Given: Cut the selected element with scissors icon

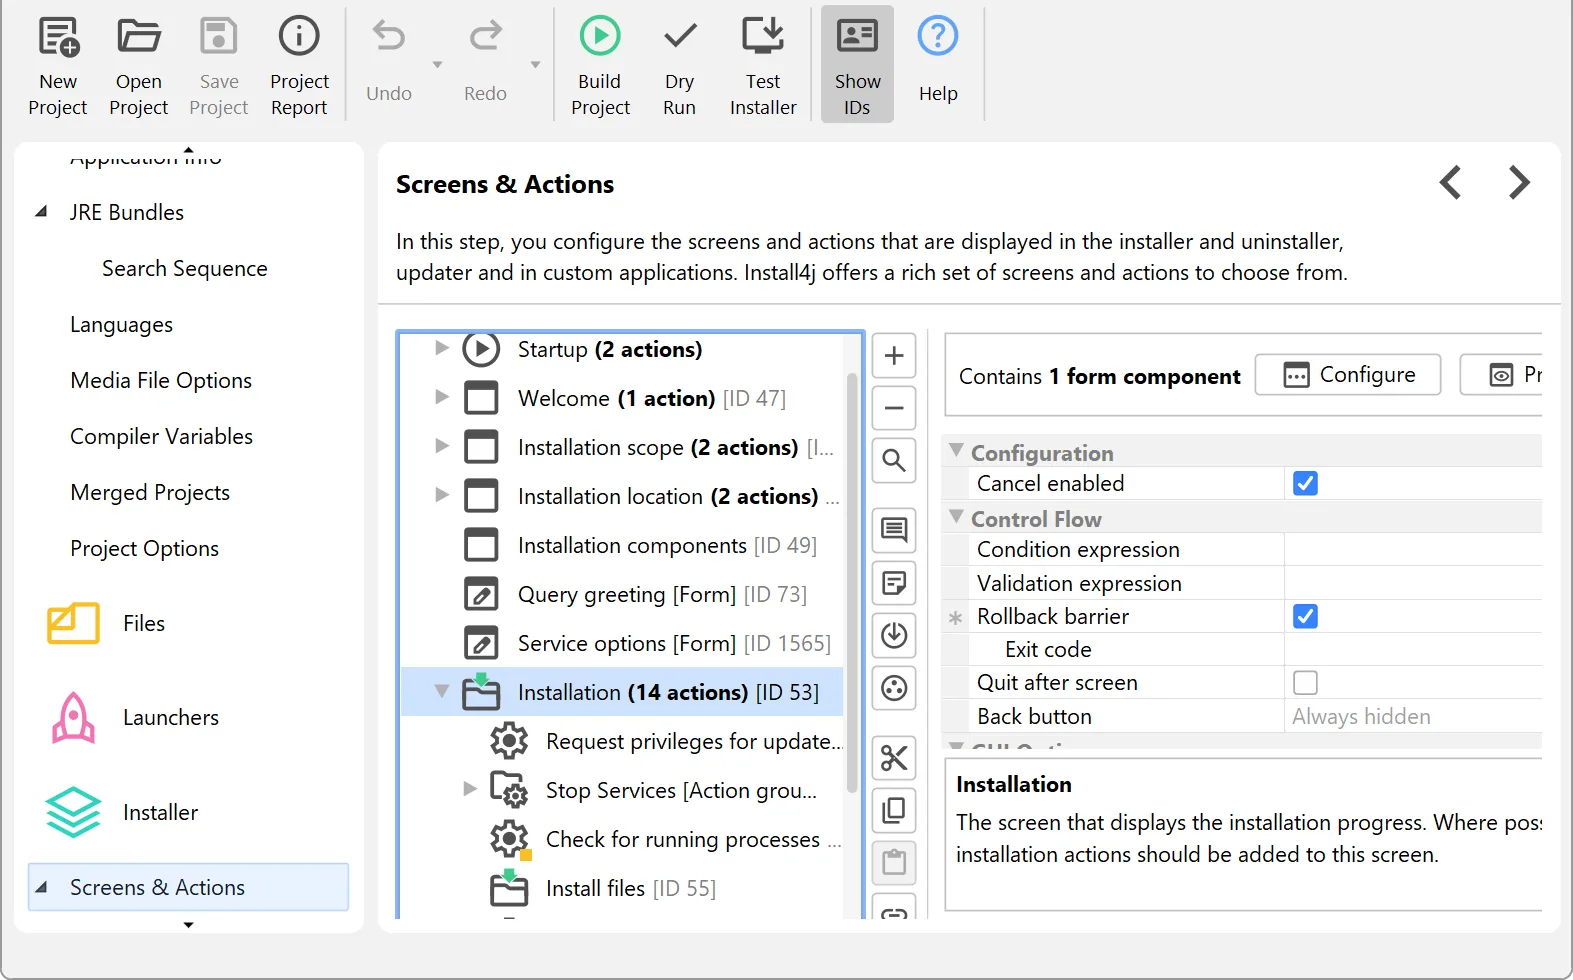Looking at the screenshot, I should pyautogui.click(x=894, y=758).
